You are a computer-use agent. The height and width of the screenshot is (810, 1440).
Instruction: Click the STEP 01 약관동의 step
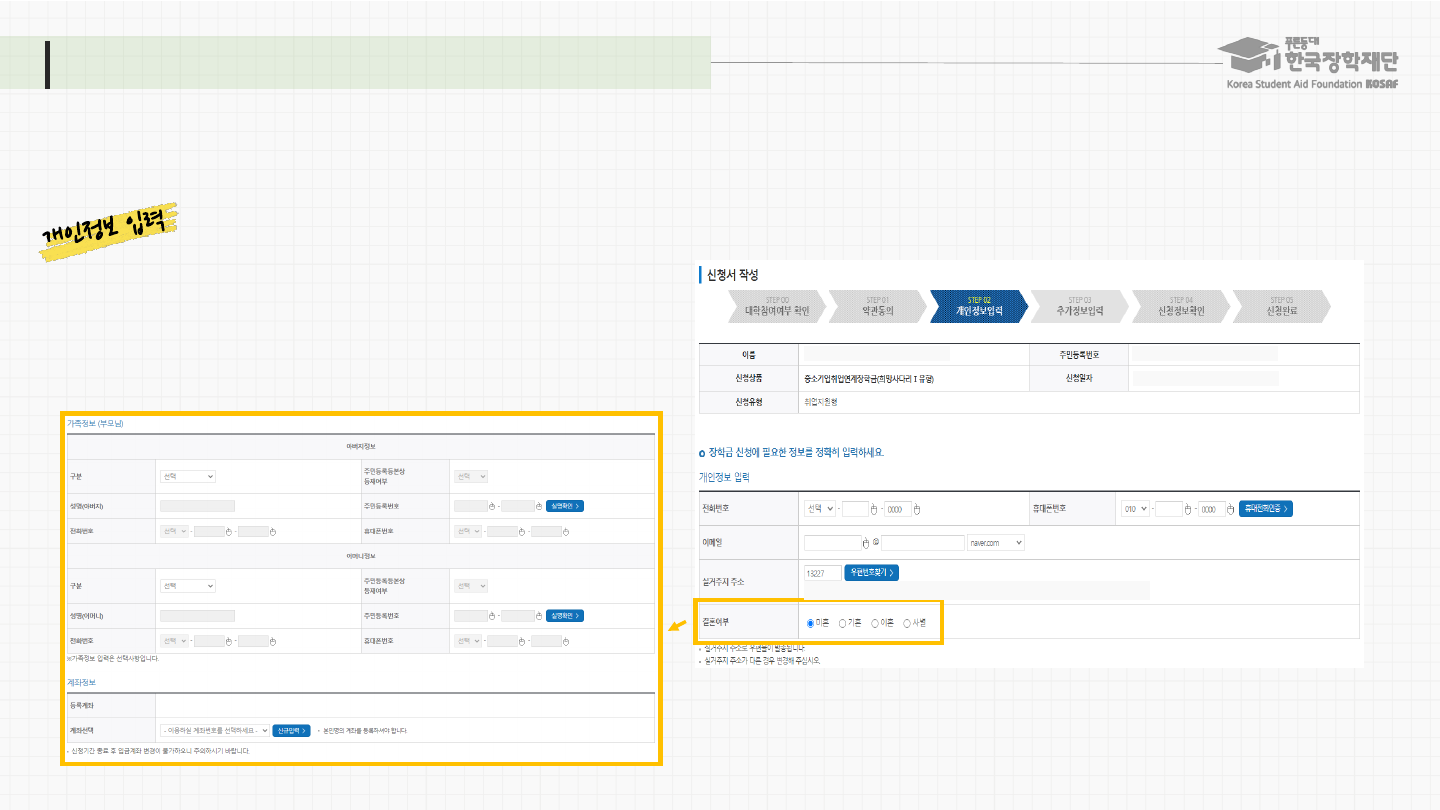coord(877,306)
